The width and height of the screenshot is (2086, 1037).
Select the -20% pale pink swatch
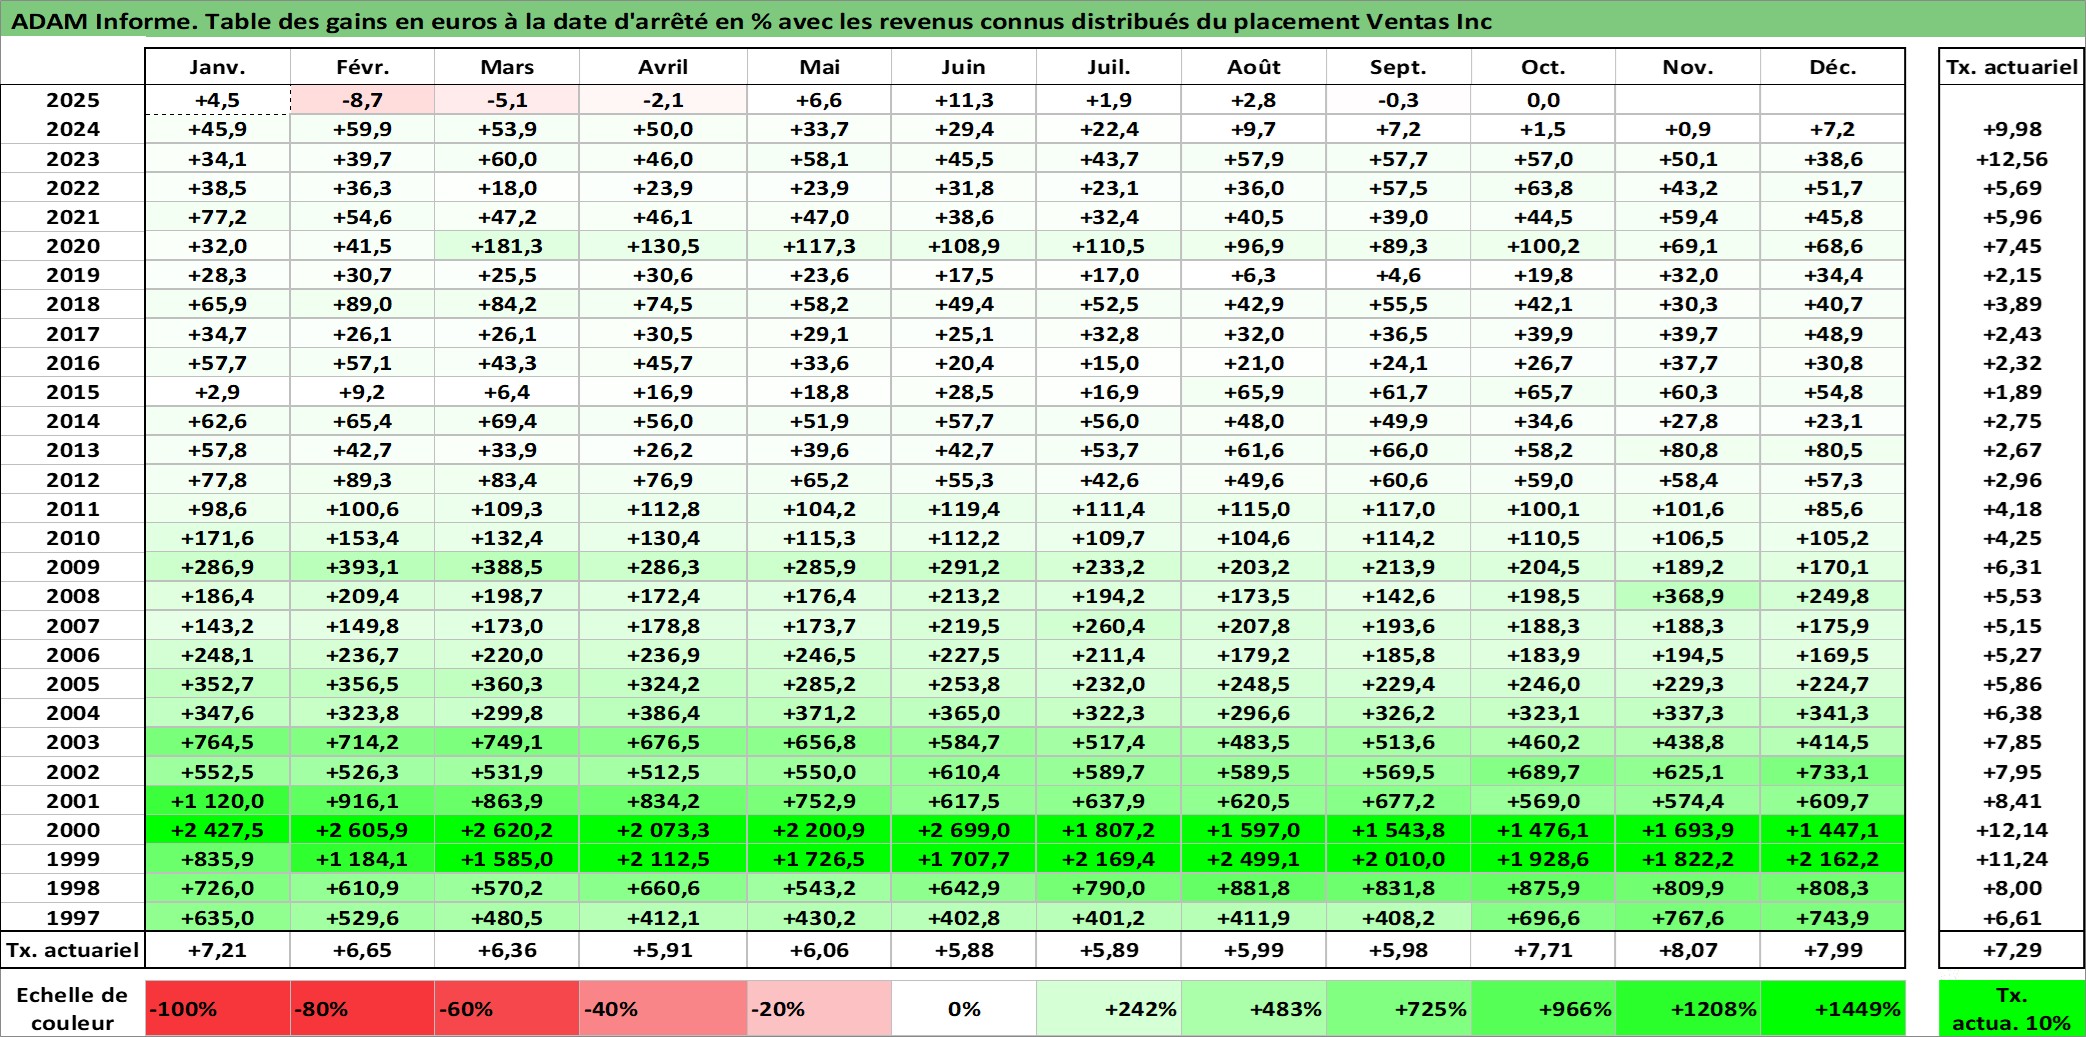pyautogui.click(x=819, y=1008)
